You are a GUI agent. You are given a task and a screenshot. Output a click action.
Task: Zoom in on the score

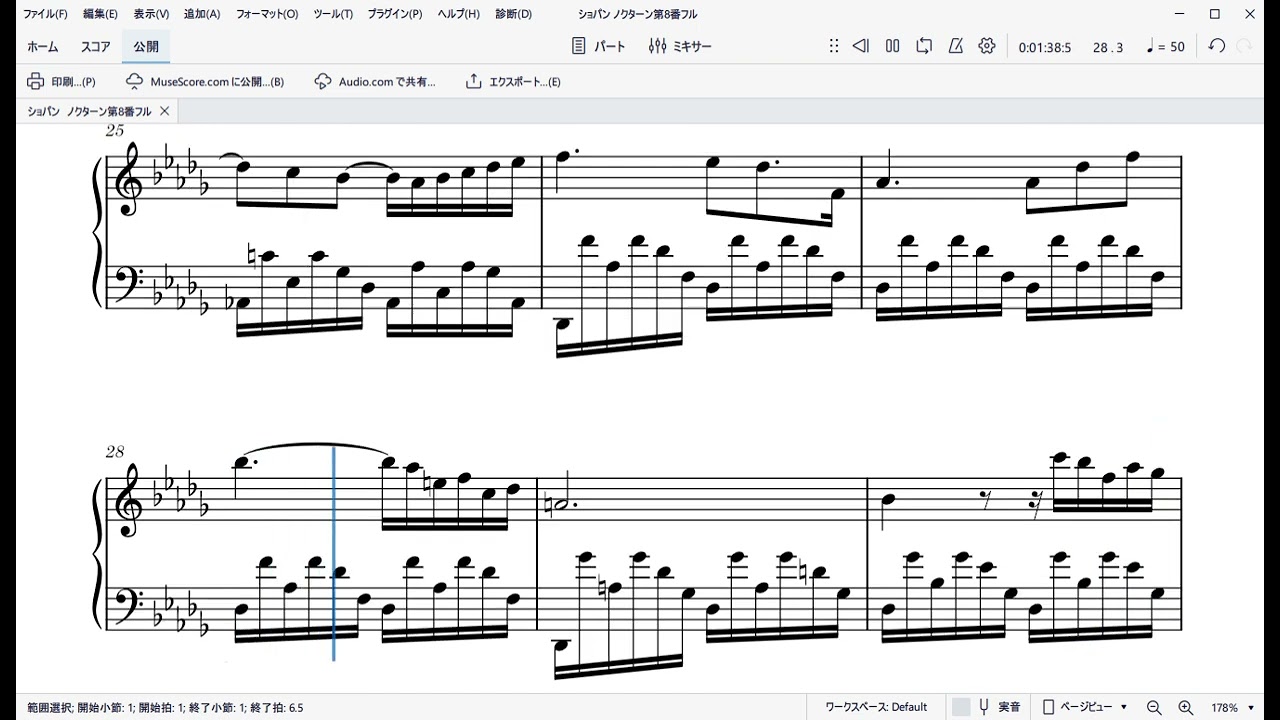1186,707
